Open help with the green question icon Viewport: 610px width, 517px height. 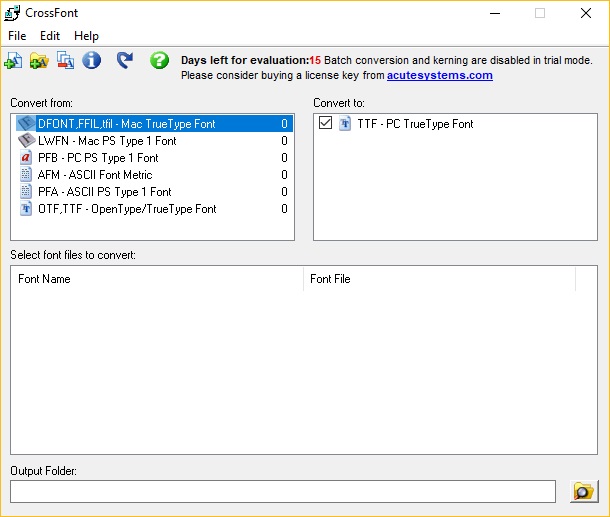pyautogui.click(x=159, y=61)
